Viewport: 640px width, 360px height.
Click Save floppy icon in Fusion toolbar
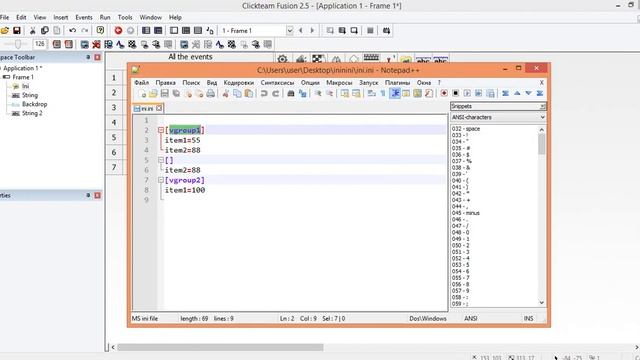click(x=17, y=31)
